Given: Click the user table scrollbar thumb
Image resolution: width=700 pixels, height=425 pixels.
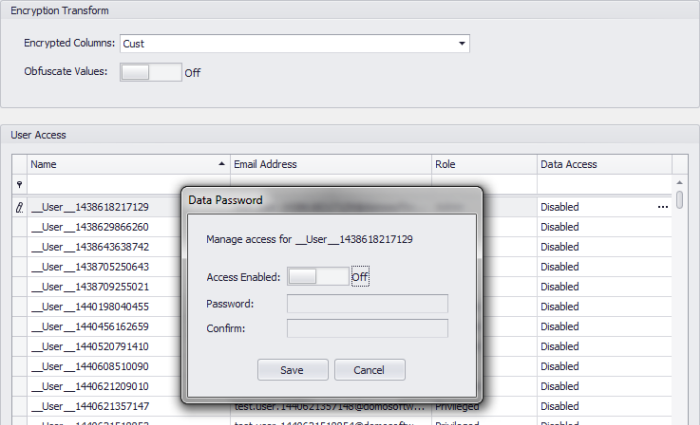Looking at the screenshot, I should [679, 200].
